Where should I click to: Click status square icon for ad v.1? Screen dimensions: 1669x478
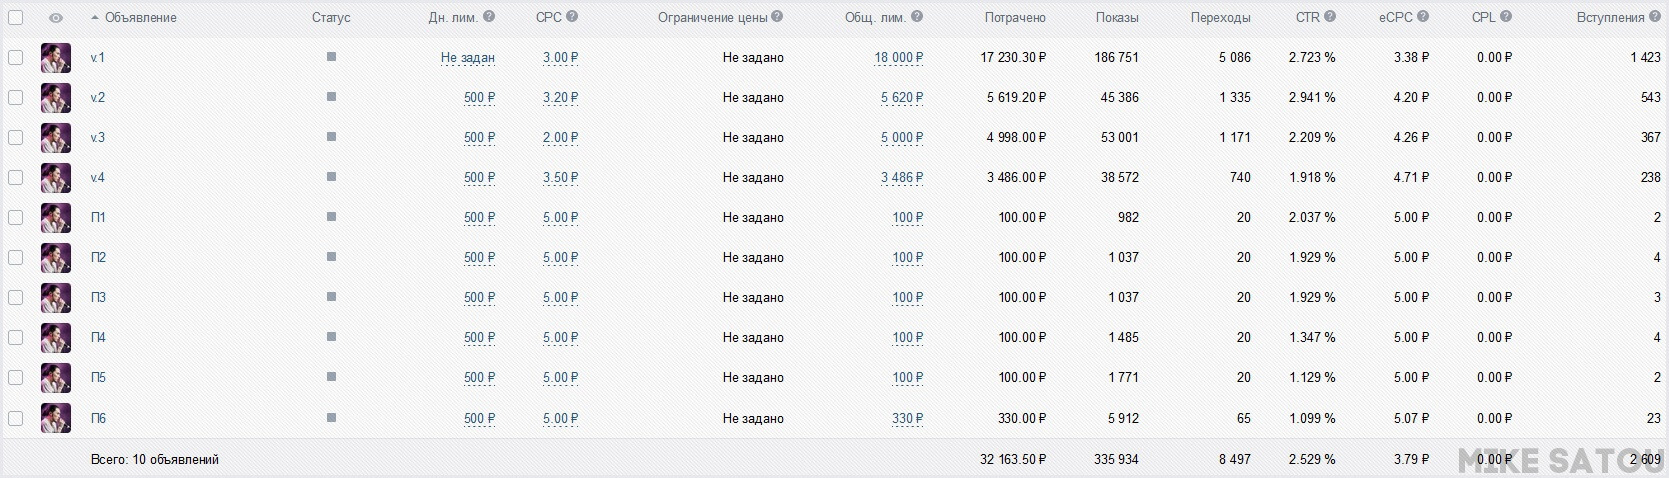coord(331,57)
